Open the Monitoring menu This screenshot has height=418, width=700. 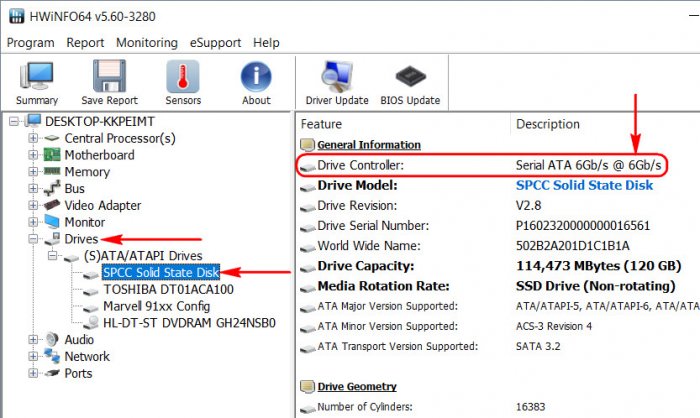pos(146,42)
